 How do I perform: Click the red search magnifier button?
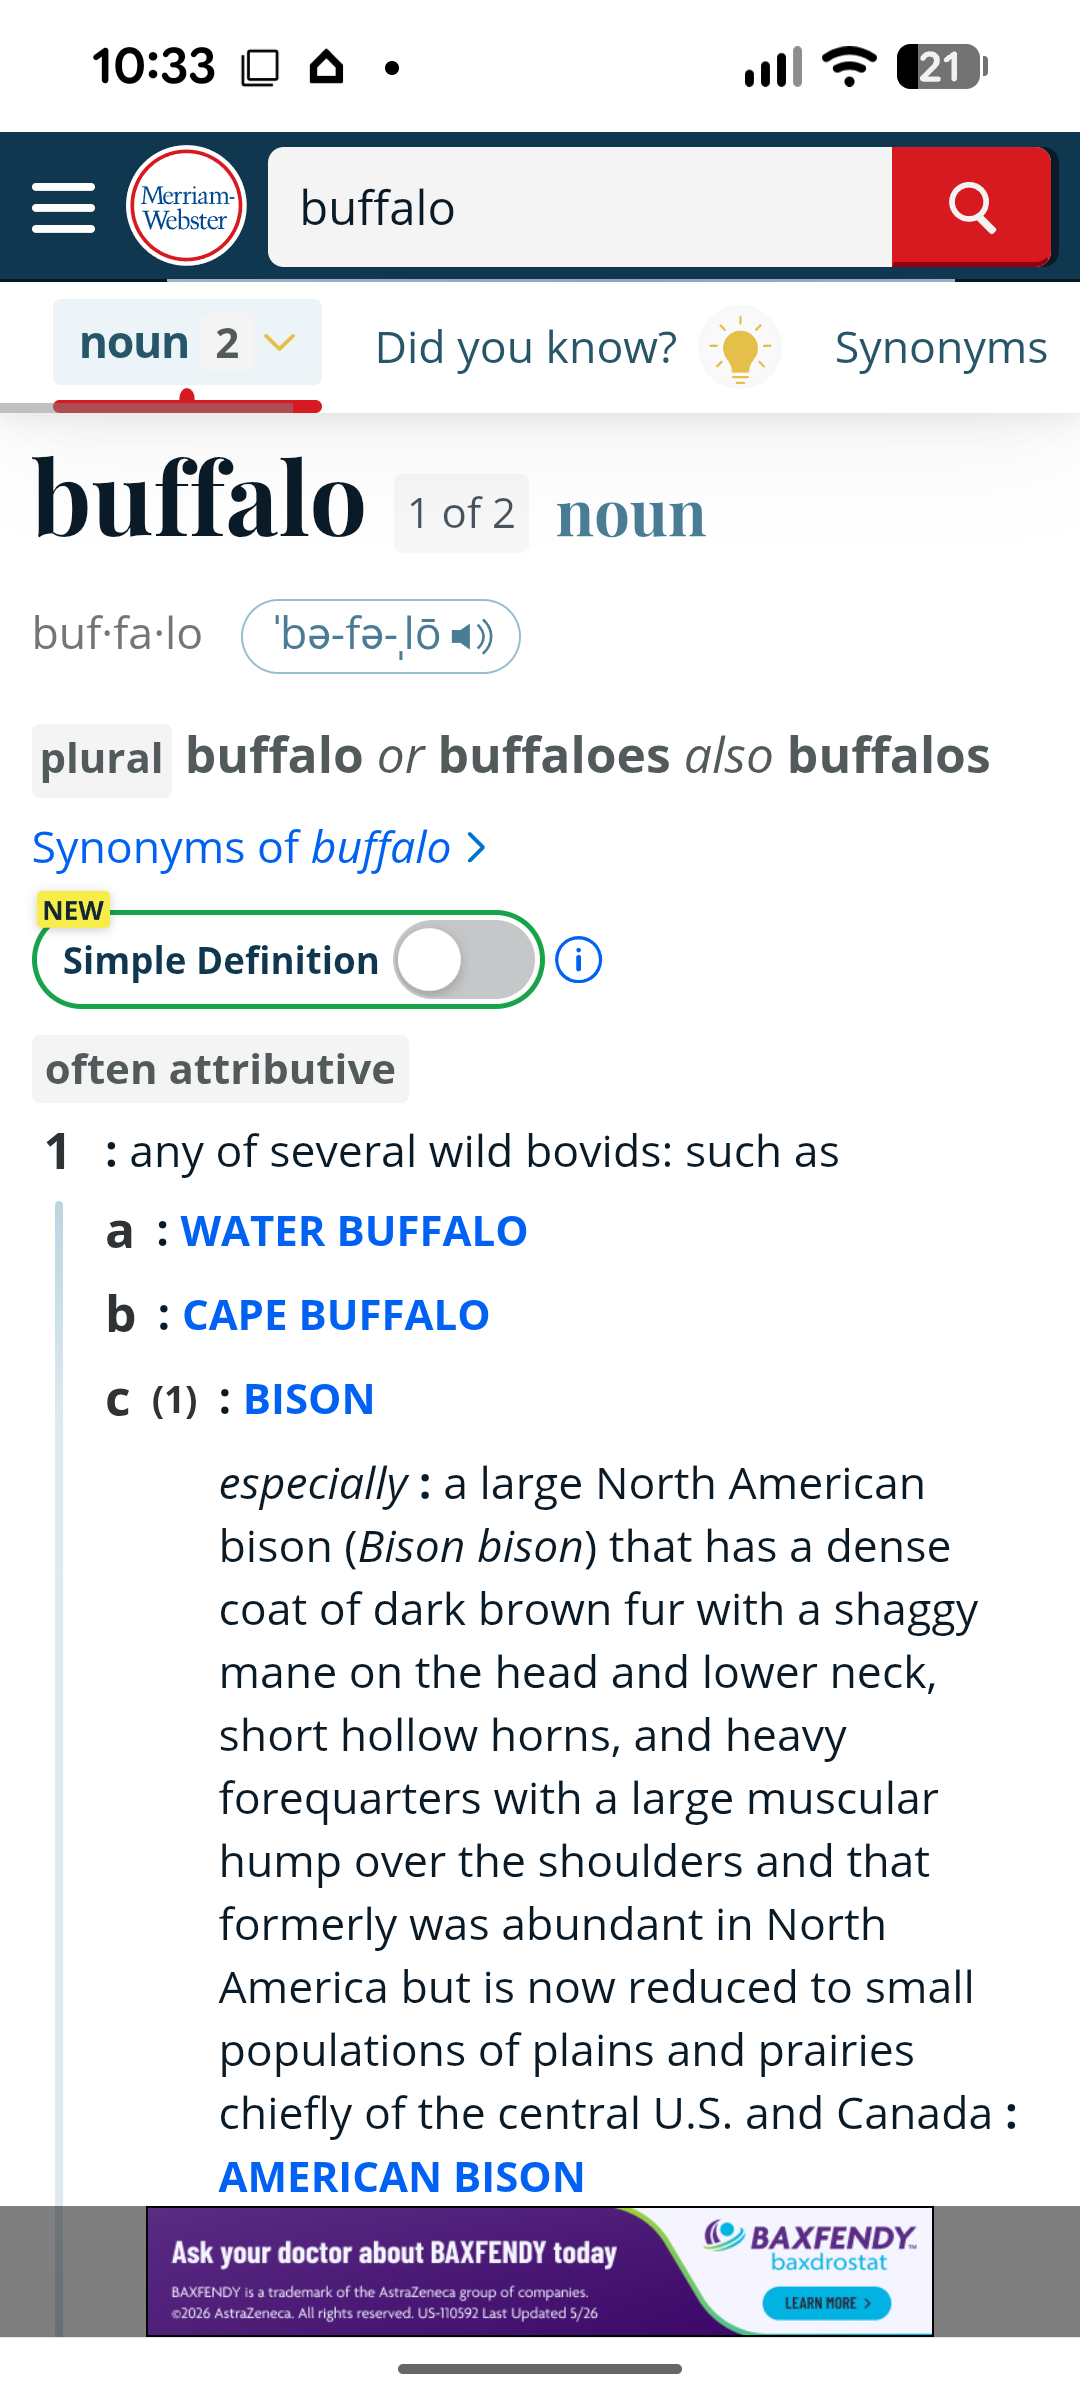[x=971, y=207]
